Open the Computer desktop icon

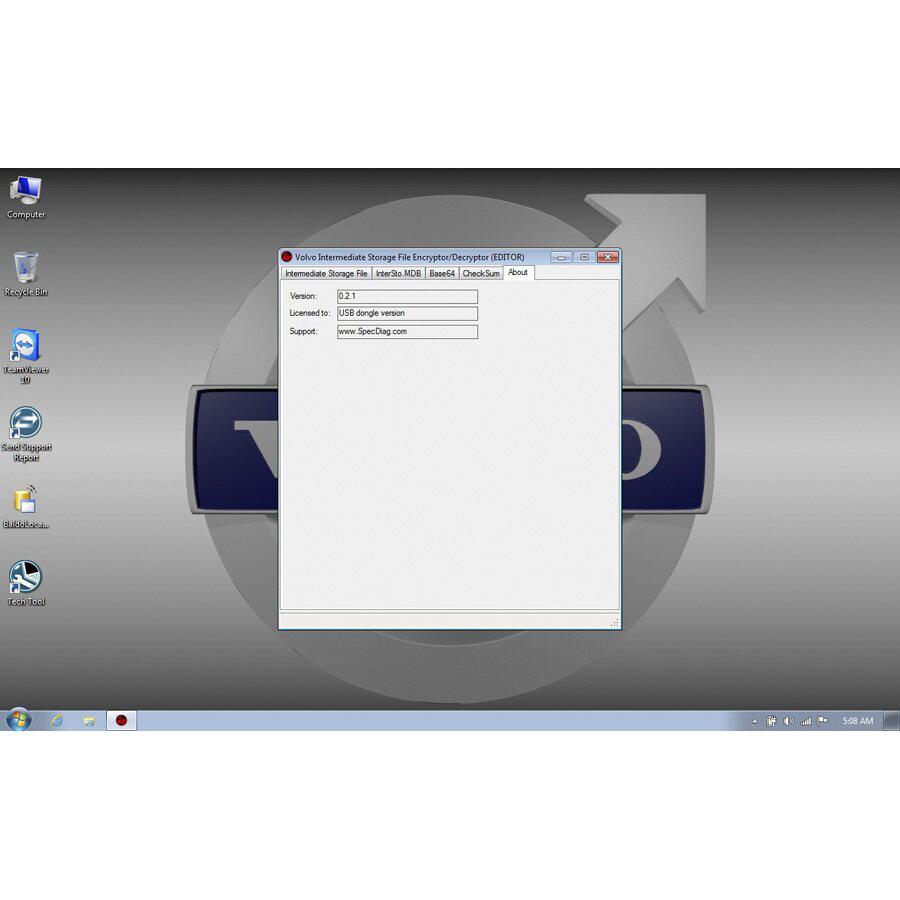tap(26, 197)
